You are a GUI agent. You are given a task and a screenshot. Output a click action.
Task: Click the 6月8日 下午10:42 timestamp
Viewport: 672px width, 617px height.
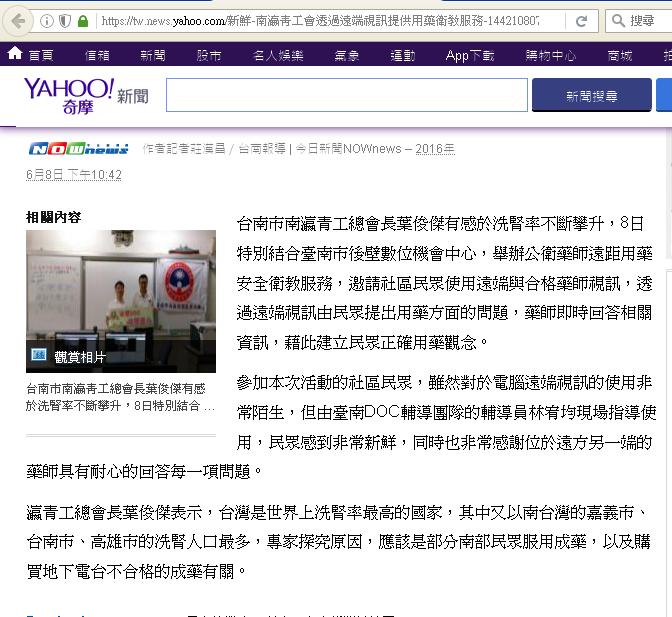click(x=74, y=175)
